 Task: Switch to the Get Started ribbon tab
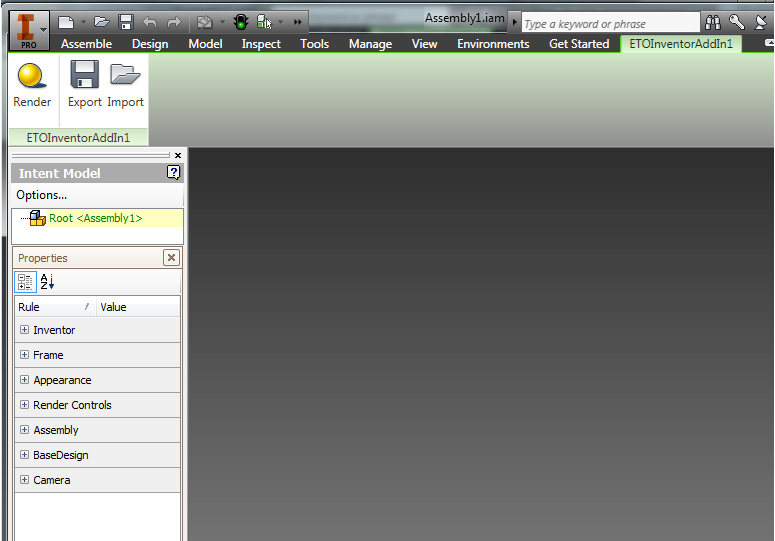(579, 44)
